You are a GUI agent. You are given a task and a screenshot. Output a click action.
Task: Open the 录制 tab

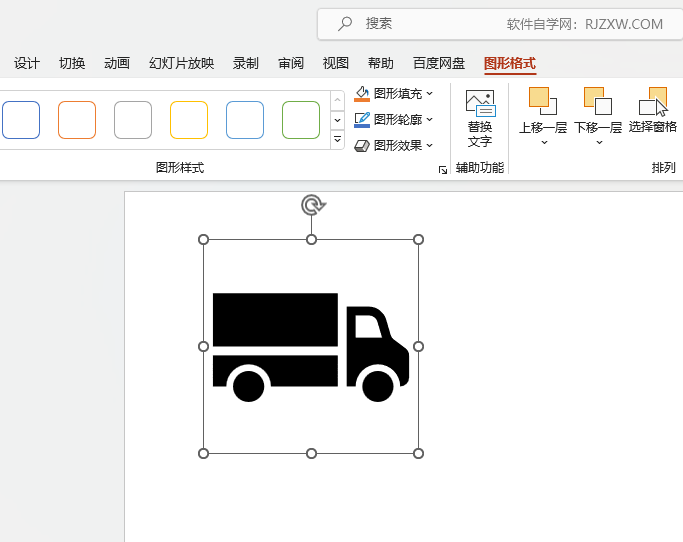coord(246,63)
